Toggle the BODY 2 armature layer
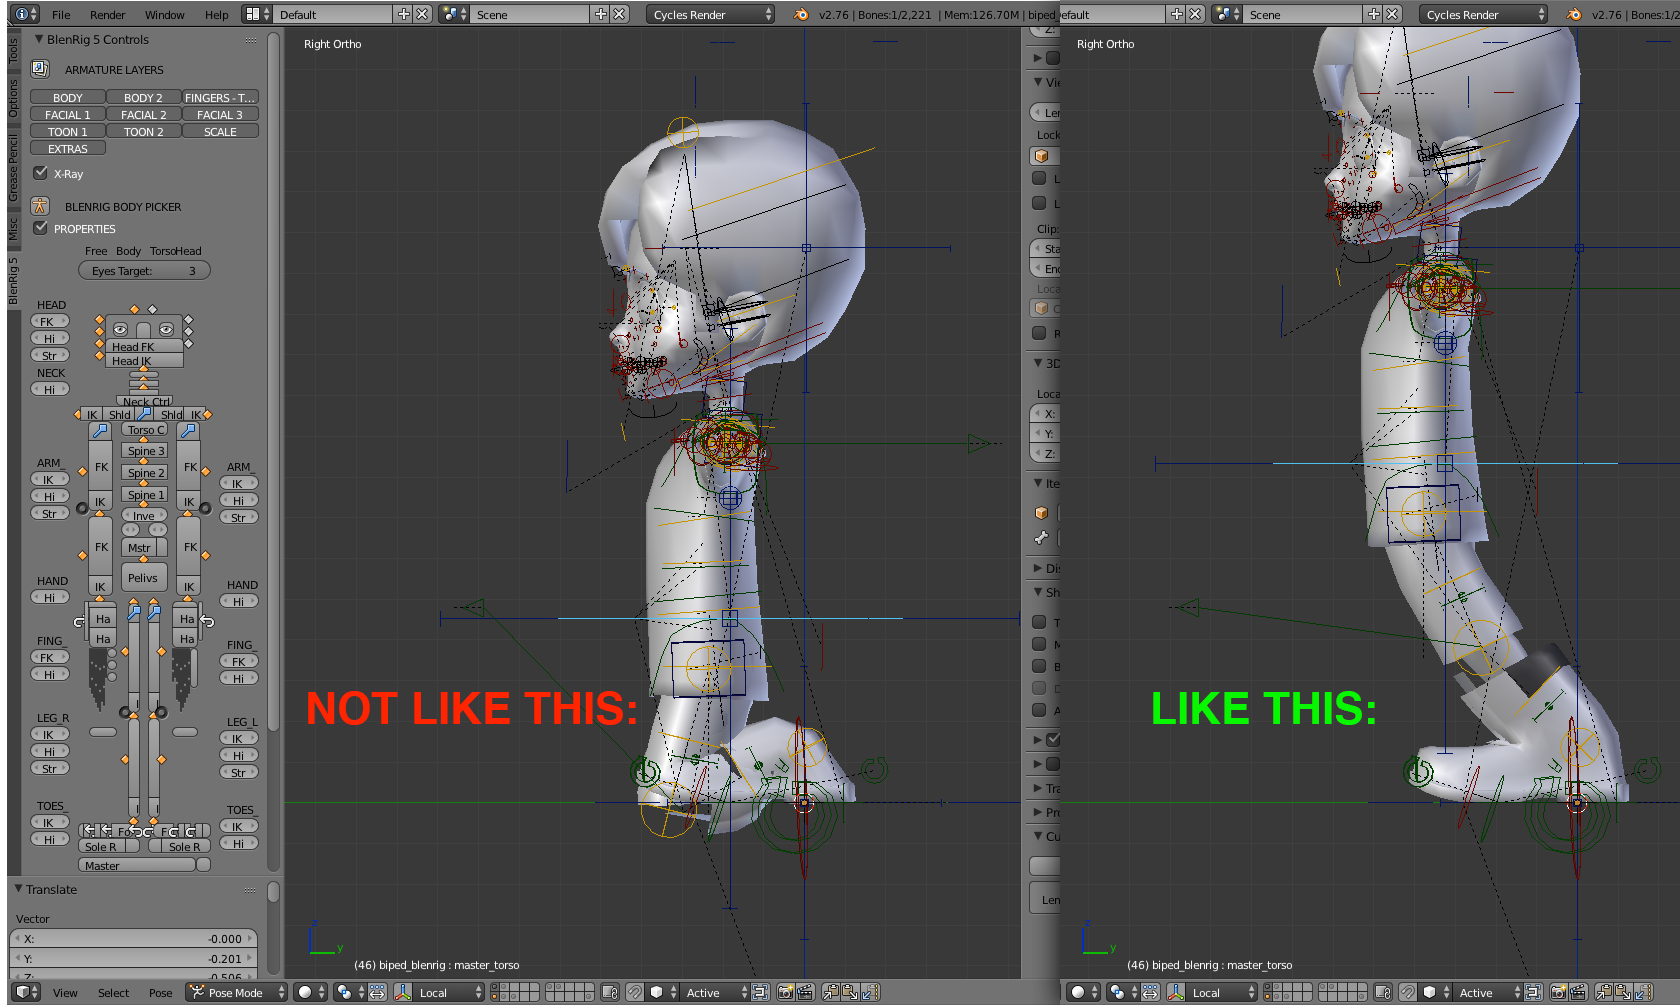 pyautogui.click(x=144, y=97)
